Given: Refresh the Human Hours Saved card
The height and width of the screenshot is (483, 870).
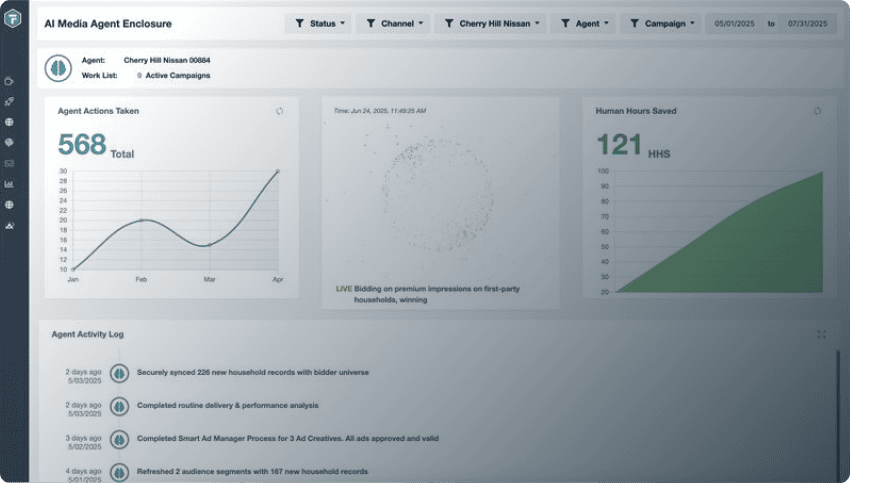Looking at the screenshot, I should (x=817, y=111).
